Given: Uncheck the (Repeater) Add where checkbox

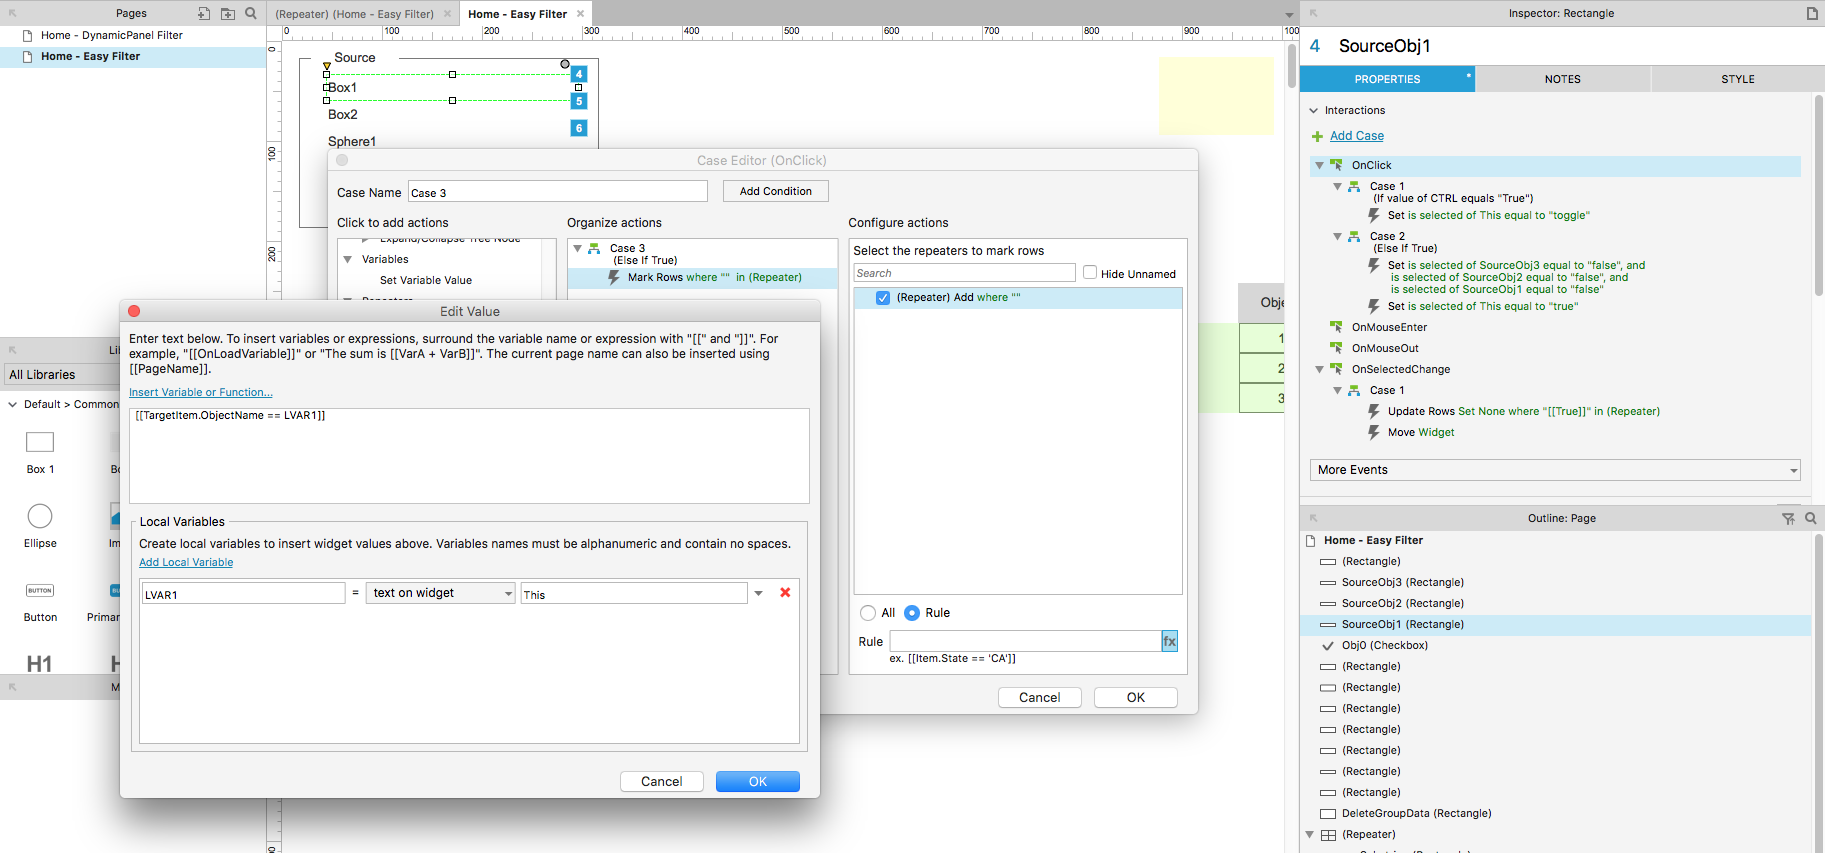Looking at the screenshot, I should [883, 298].
